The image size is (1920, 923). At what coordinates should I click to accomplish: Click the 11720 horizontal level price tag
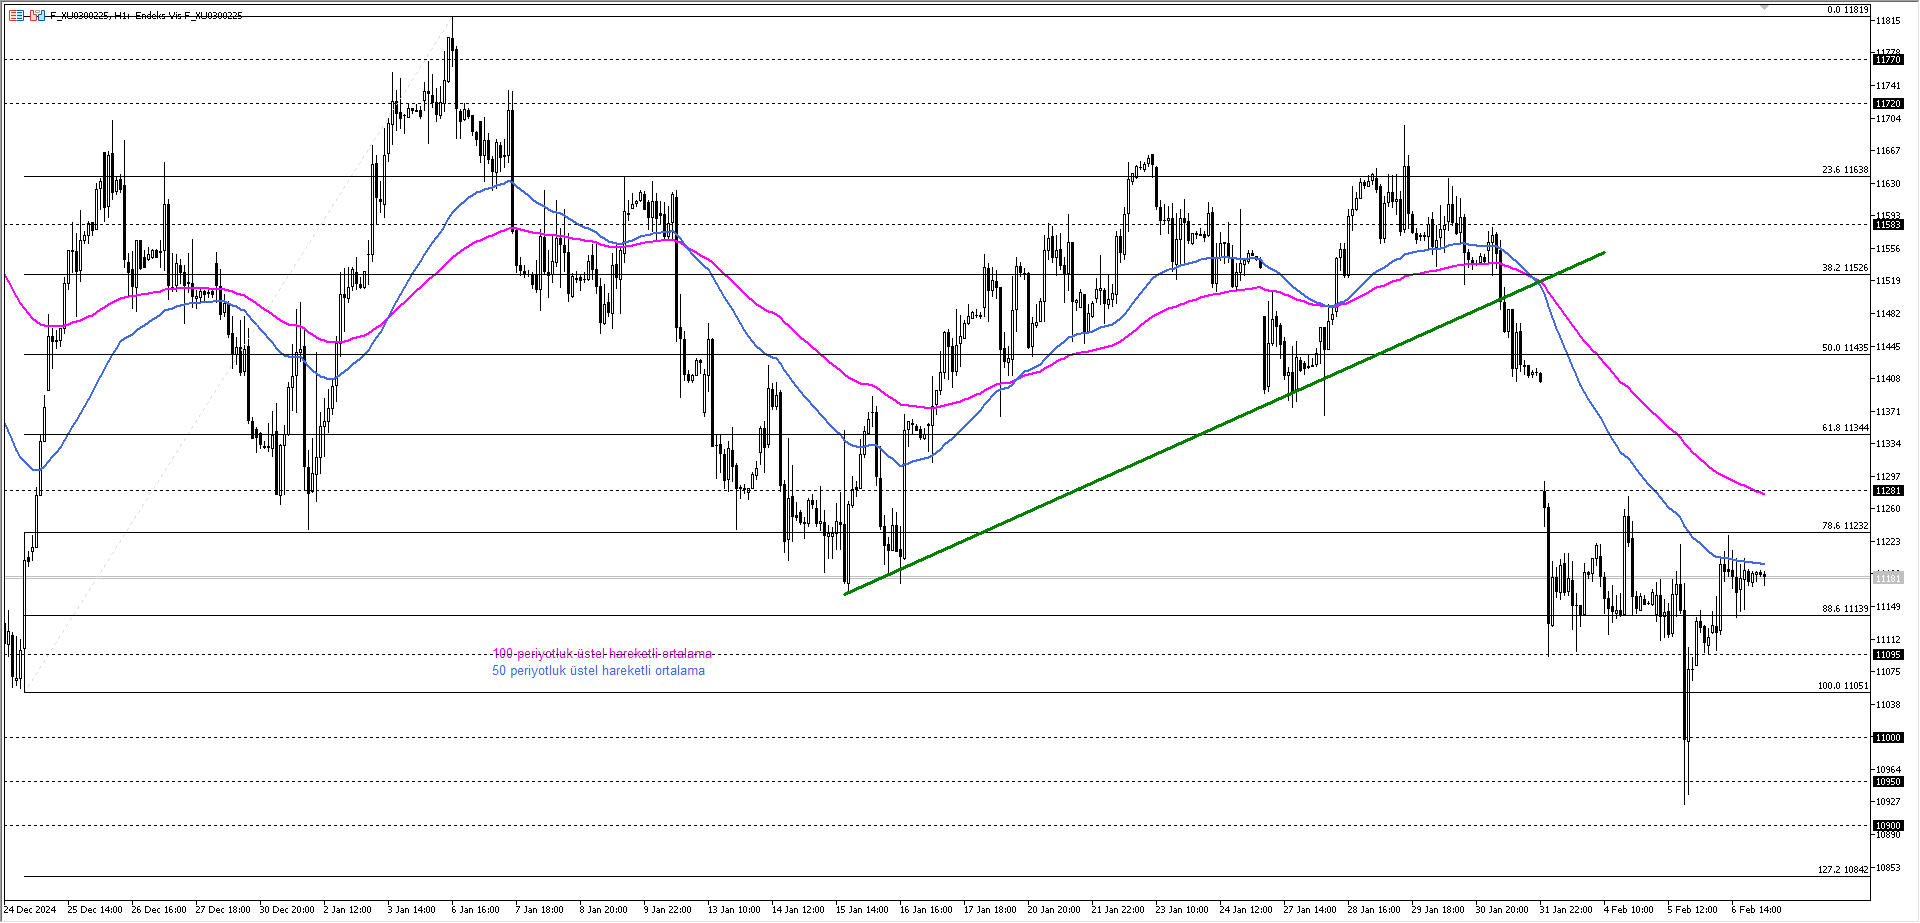pos(1888,104)
